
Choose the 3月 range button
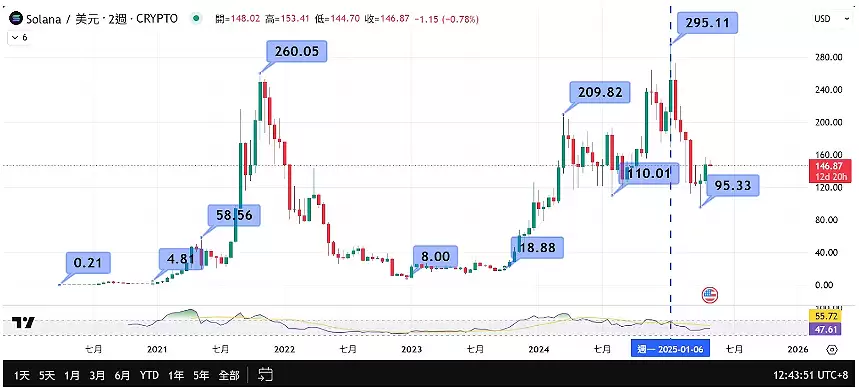pyautogui.click(x=97, y=375)
